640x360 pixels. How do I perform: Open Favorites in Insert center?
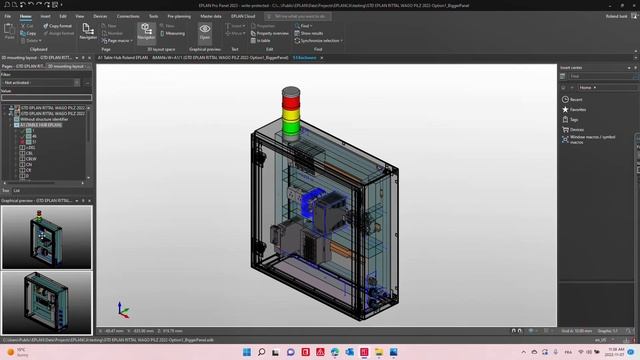[x=574, y=109]
